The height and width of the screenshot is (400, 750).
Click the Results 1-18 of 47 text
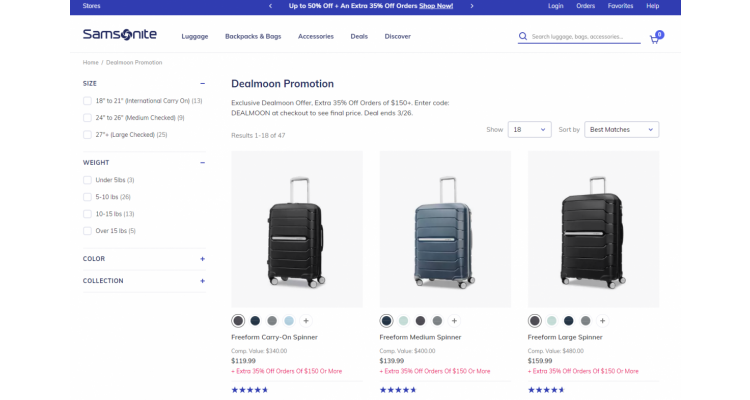pyautogui.click(x=258, y=135)
